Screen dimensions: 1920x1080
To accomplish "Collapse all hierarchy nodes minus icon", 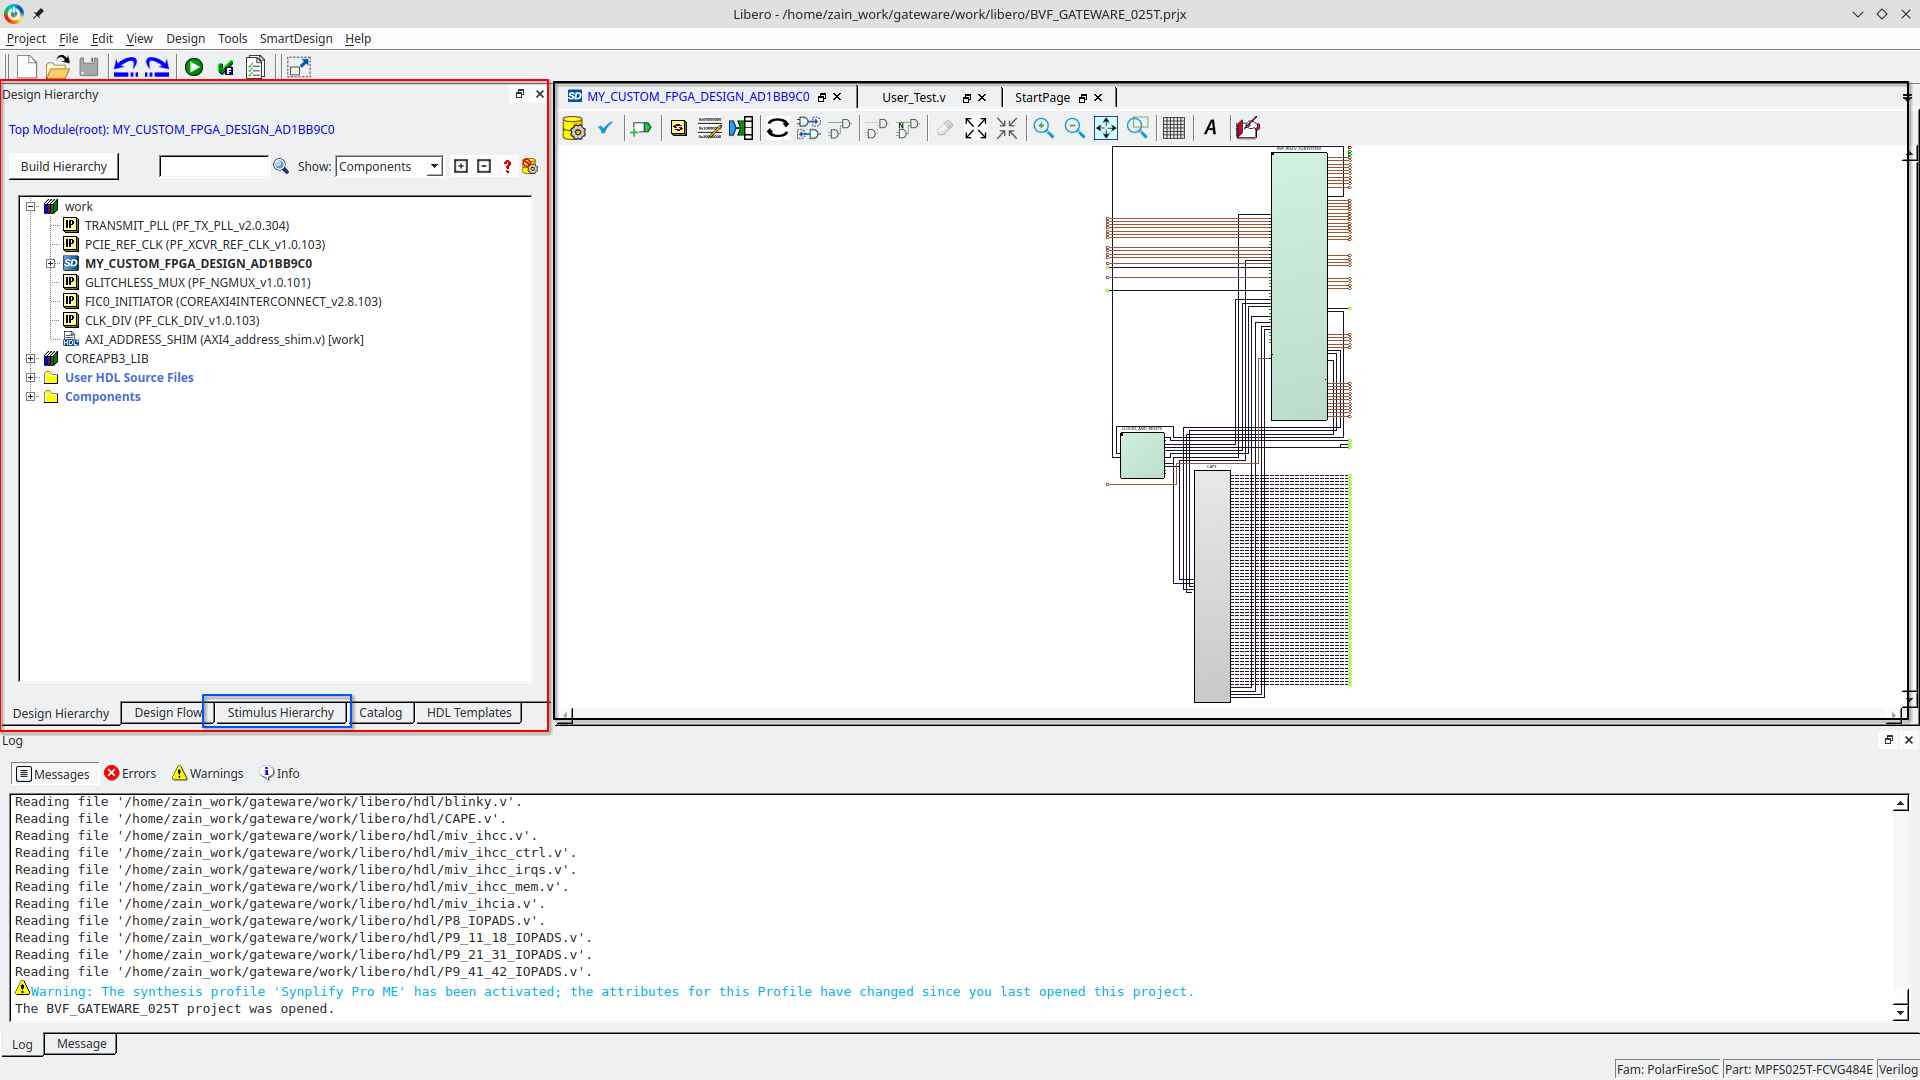I will [484, 166].
